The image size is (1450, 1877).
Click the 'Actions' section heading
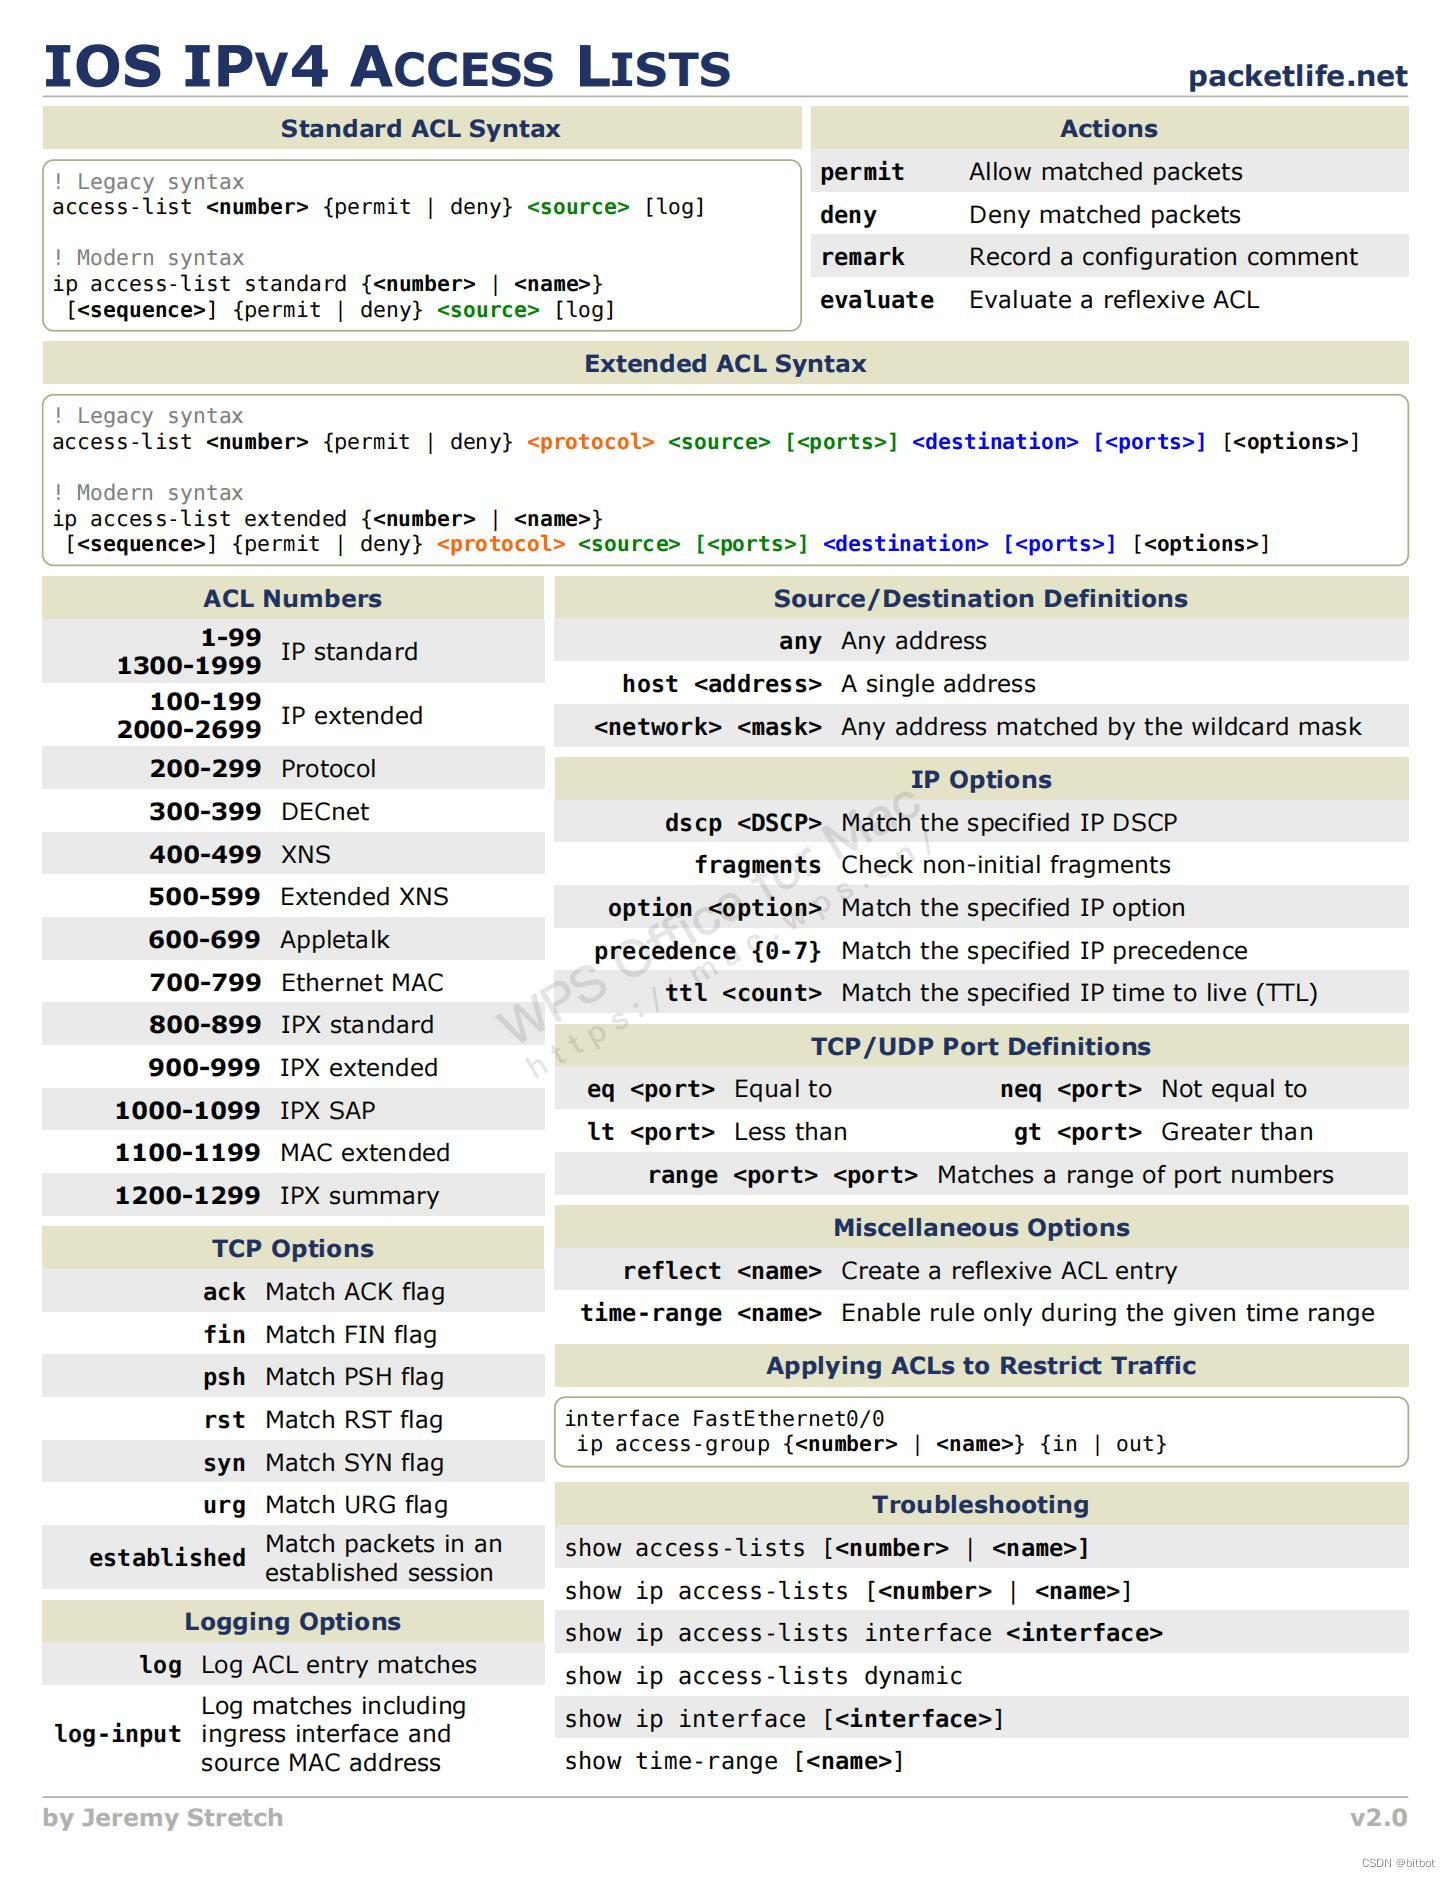point(1109,128)
